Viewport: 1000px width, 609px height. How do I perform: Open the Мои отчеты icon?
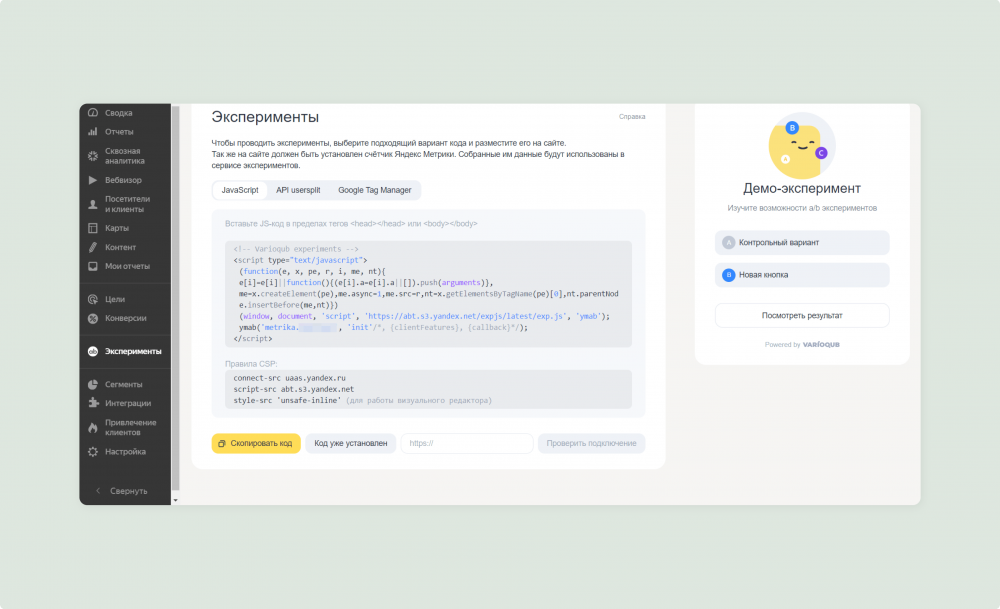pyautogui.click(x=92, y=267)
